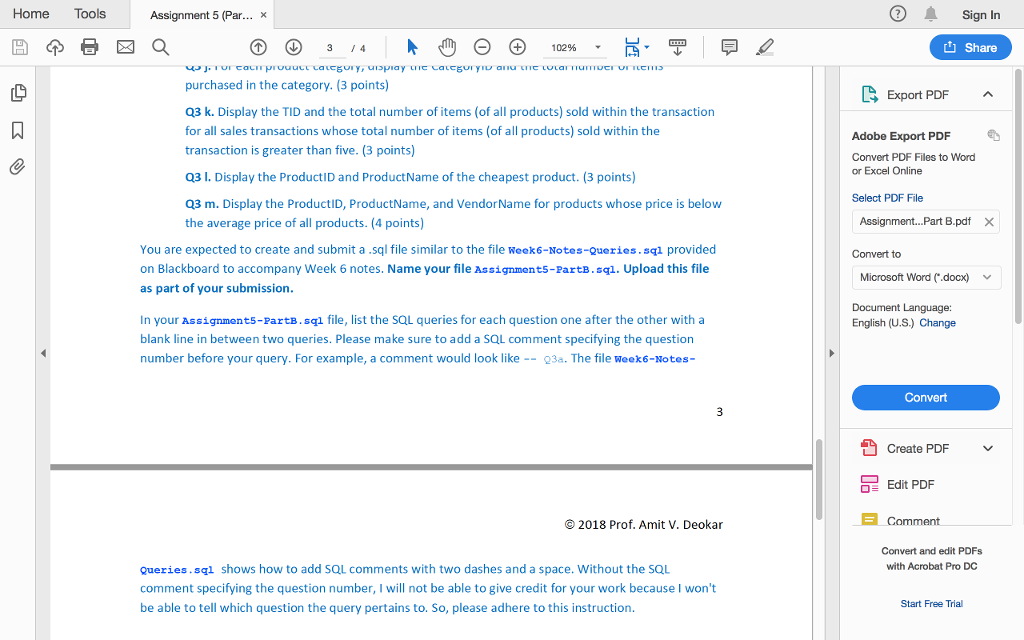This screenshot has width=1024, height=640.
Task: Select the Highlight pencil tool
Action: 765,47
